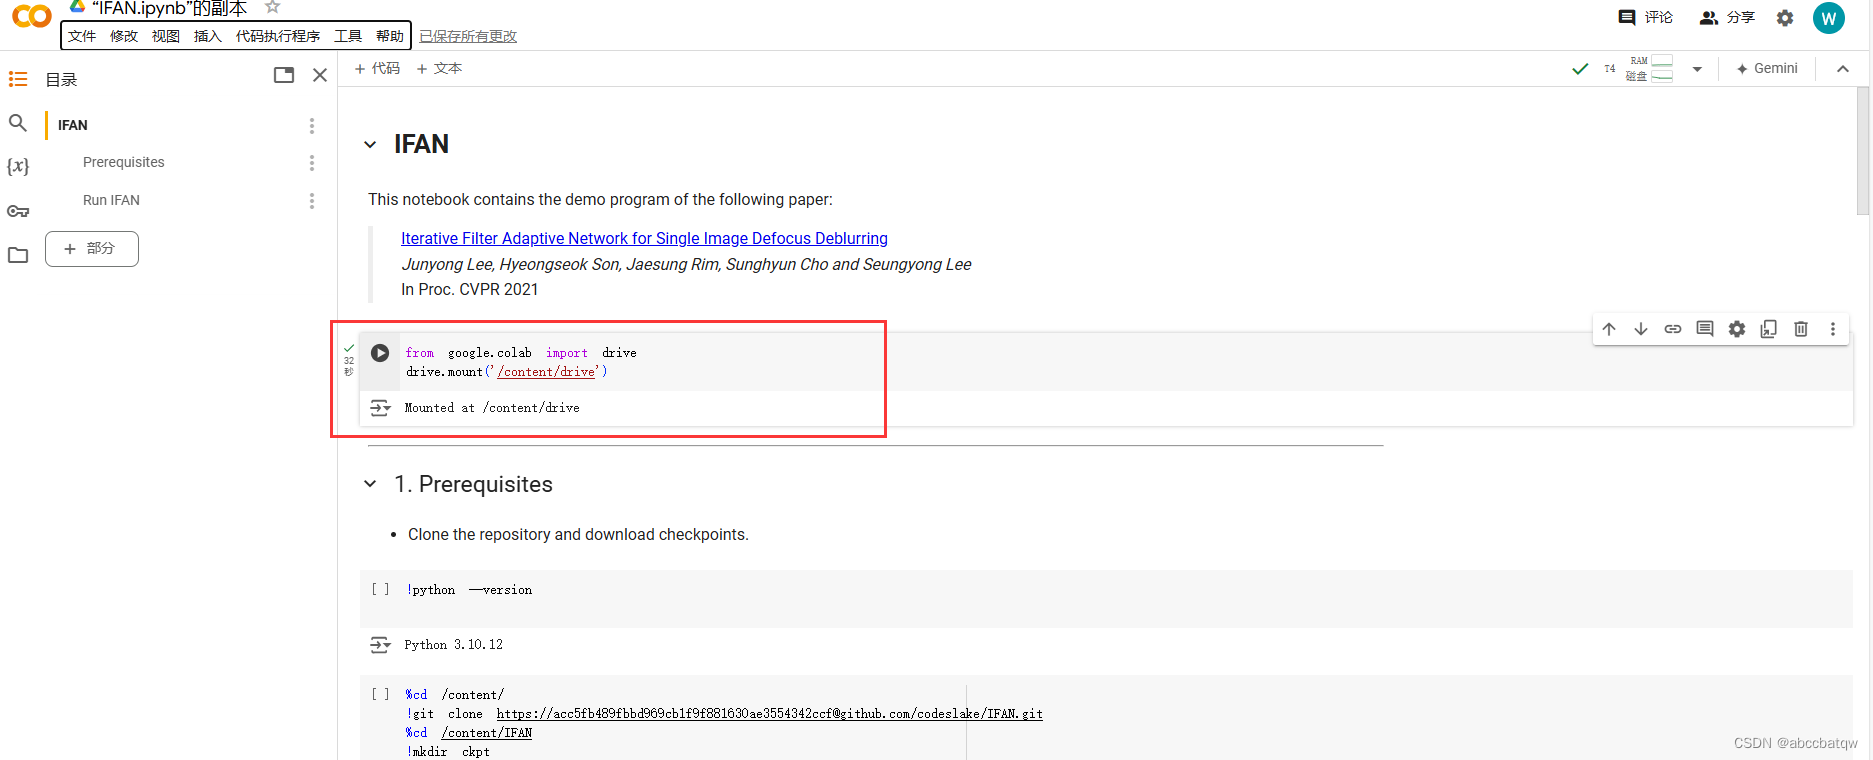The image size is (1873, 760).
Task: Open the 视图 menu
Action: click(166, 36)
